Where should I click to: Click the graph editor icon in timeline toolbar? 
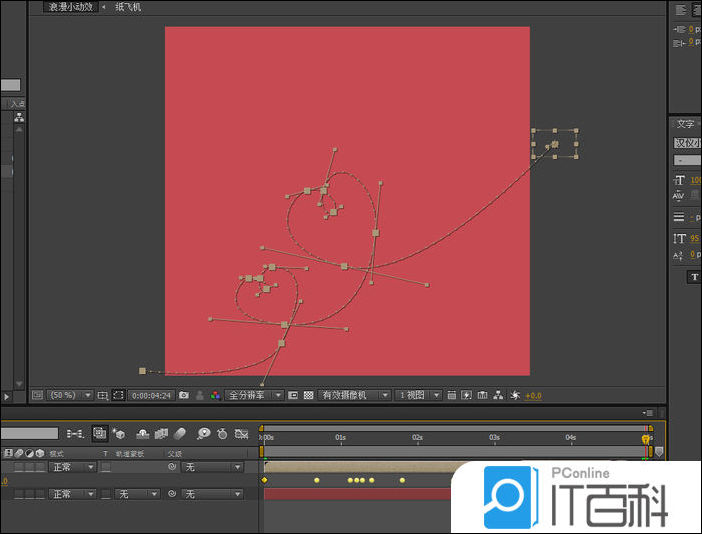tap(241, 433)
